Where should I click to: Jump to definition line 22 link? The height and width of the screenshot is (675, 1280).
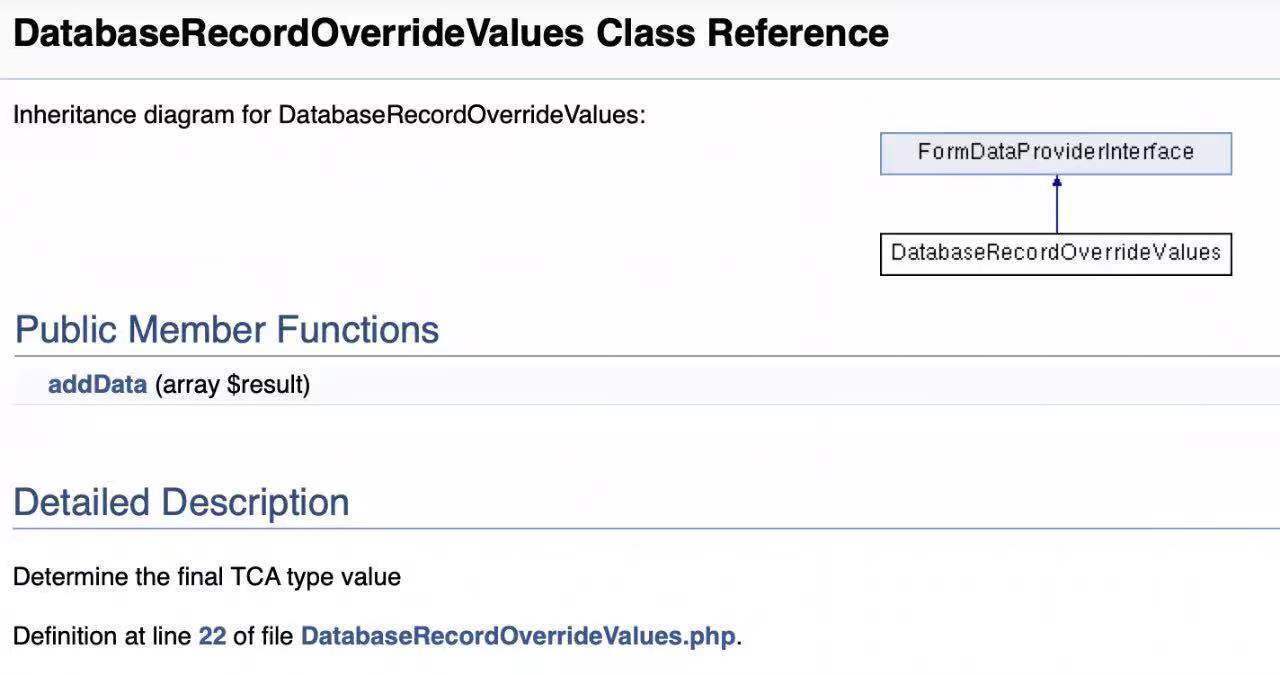click(212, 636)
